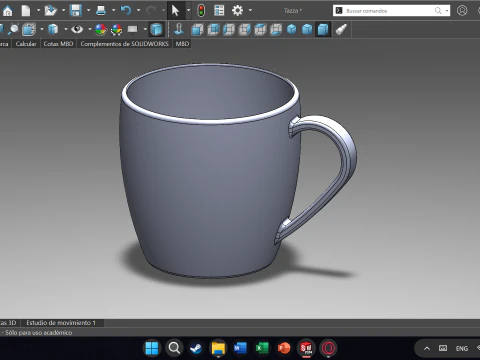Image resolution: width=480 pixels, height=360 pixels.
Task: Click the Open file icon
Action: [x=50, y=11]
